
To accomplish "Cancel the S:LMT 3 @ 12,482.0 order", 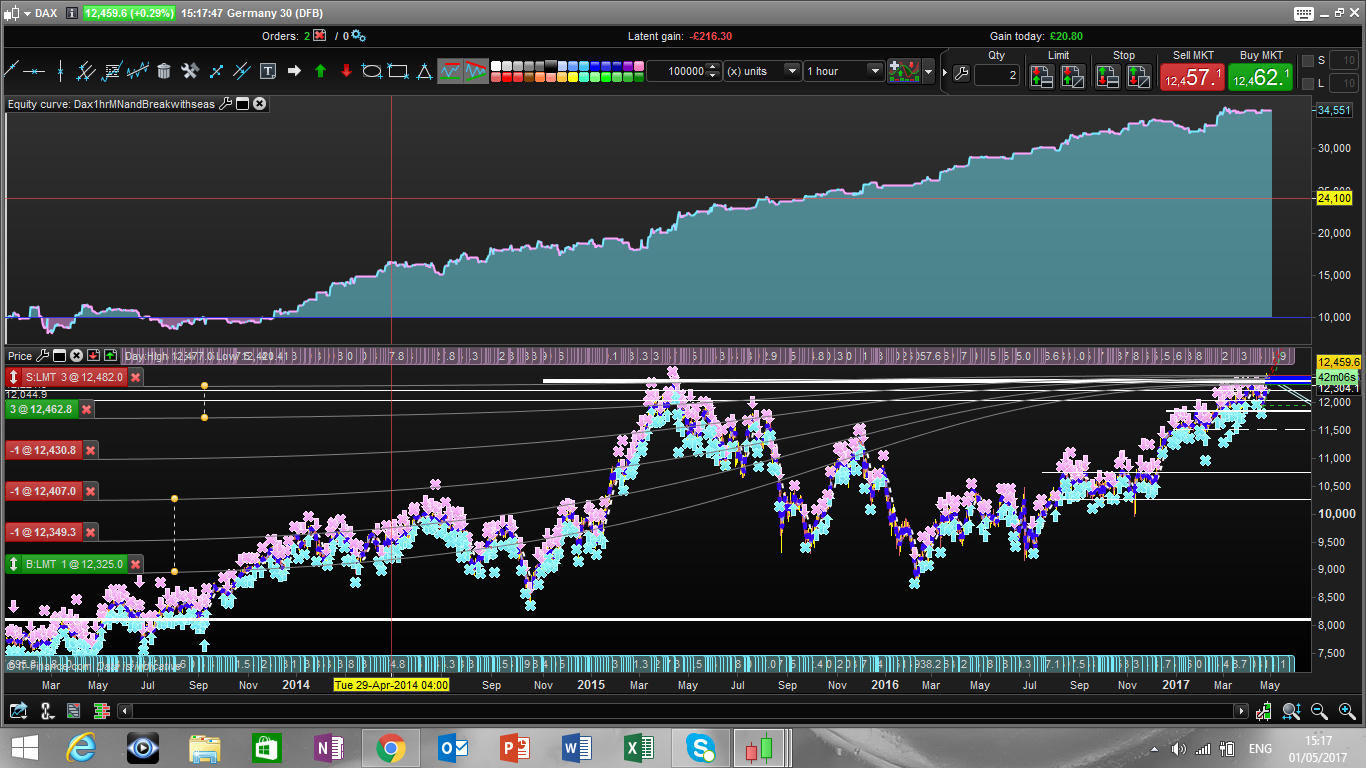I will 135,377.
